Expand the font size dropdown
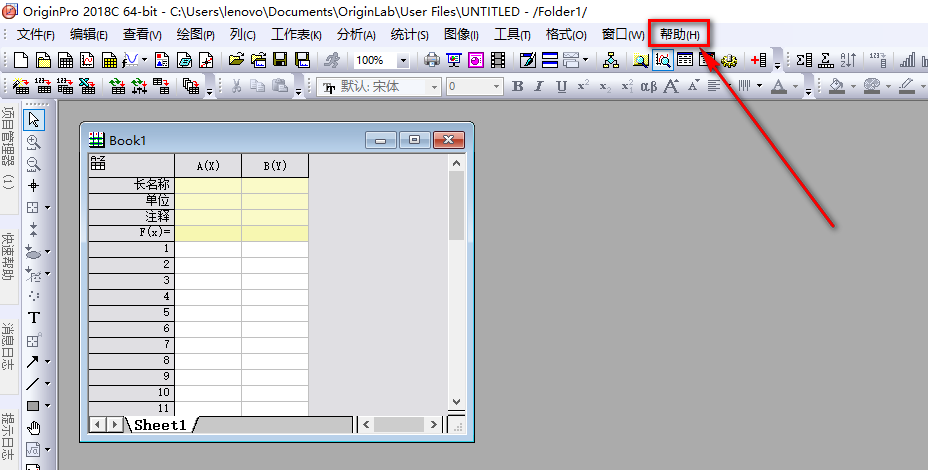Screen dimensions: 928x470 [496, 87]
